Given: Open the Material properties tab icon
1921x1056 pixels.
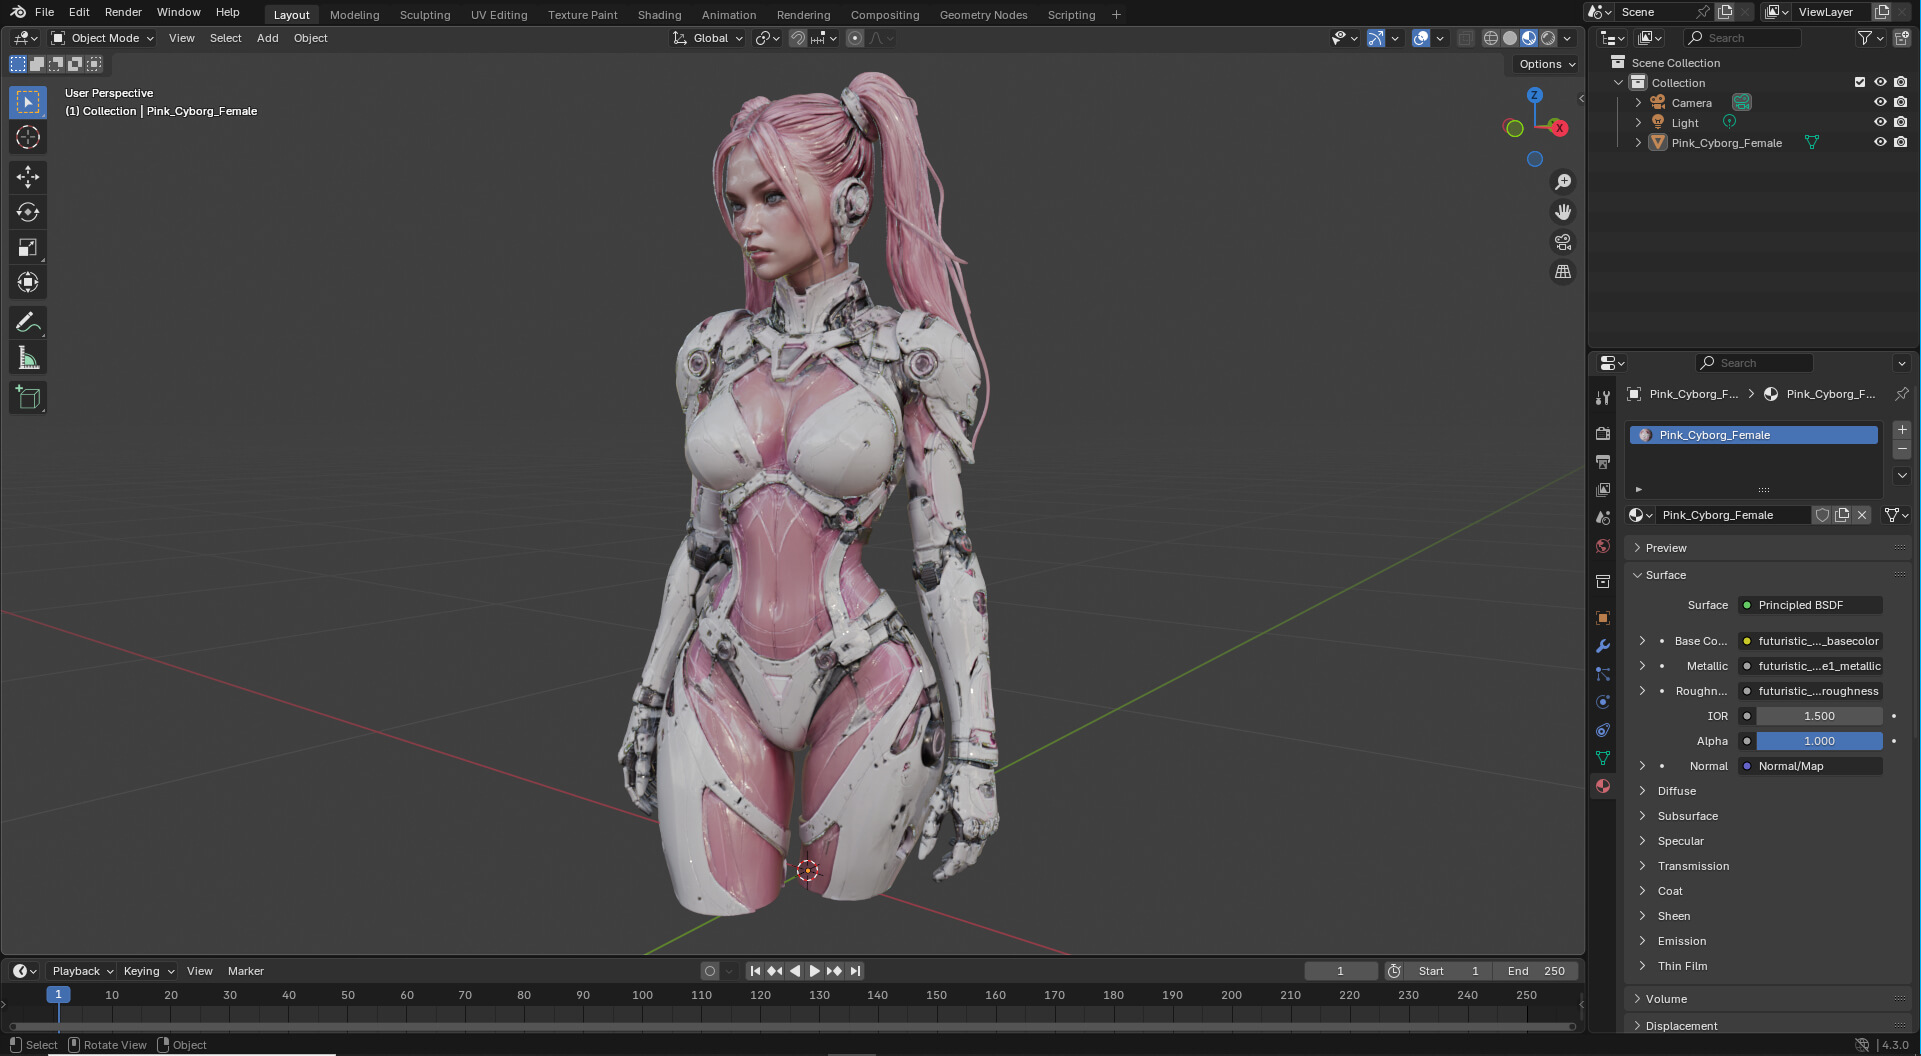Looking at the screenshot, I should (1603, 786).
